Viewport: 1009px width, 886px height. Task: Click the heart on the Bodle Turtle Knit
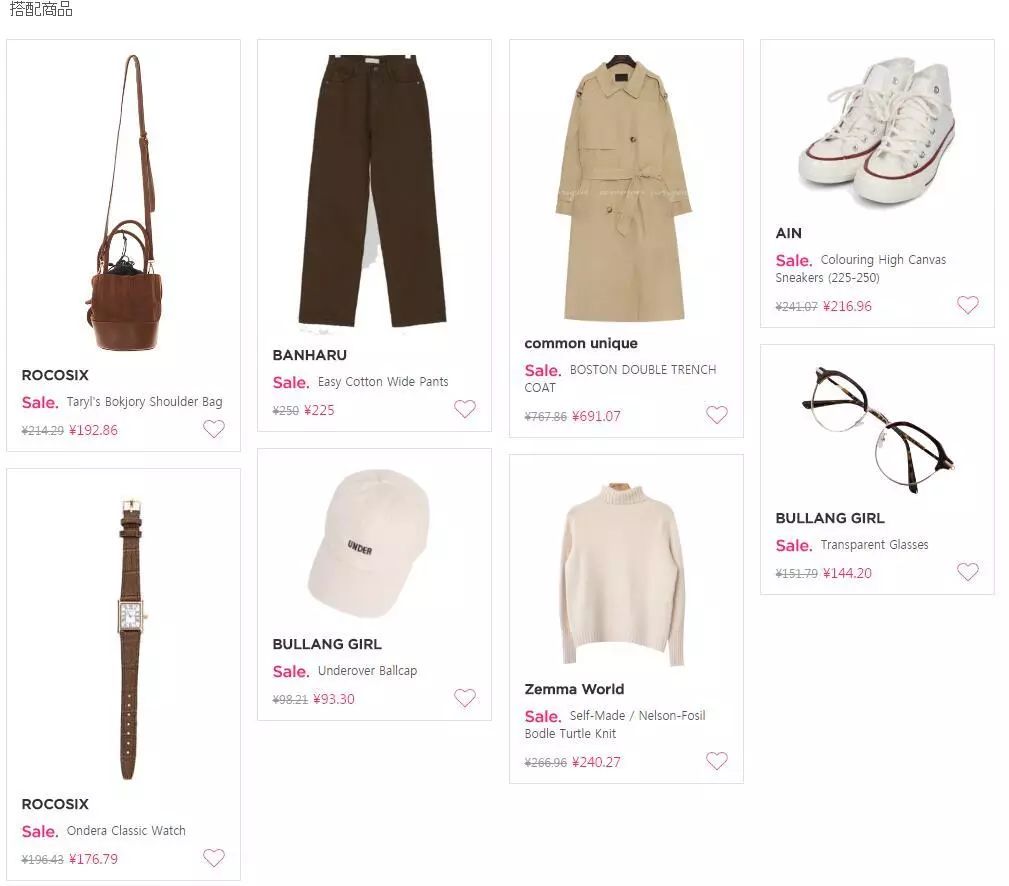tap(716, 761)
